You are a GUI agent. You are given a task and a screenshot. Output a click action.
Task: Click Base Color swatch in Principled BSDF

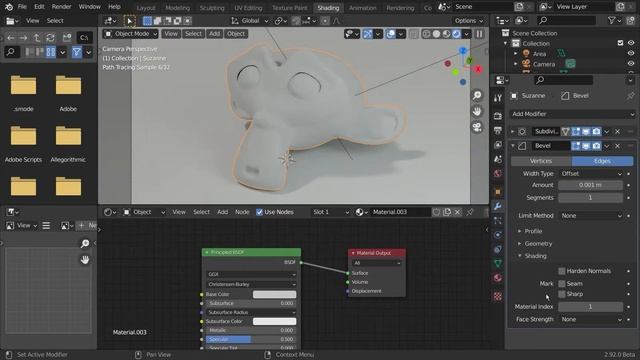(274, 294)
